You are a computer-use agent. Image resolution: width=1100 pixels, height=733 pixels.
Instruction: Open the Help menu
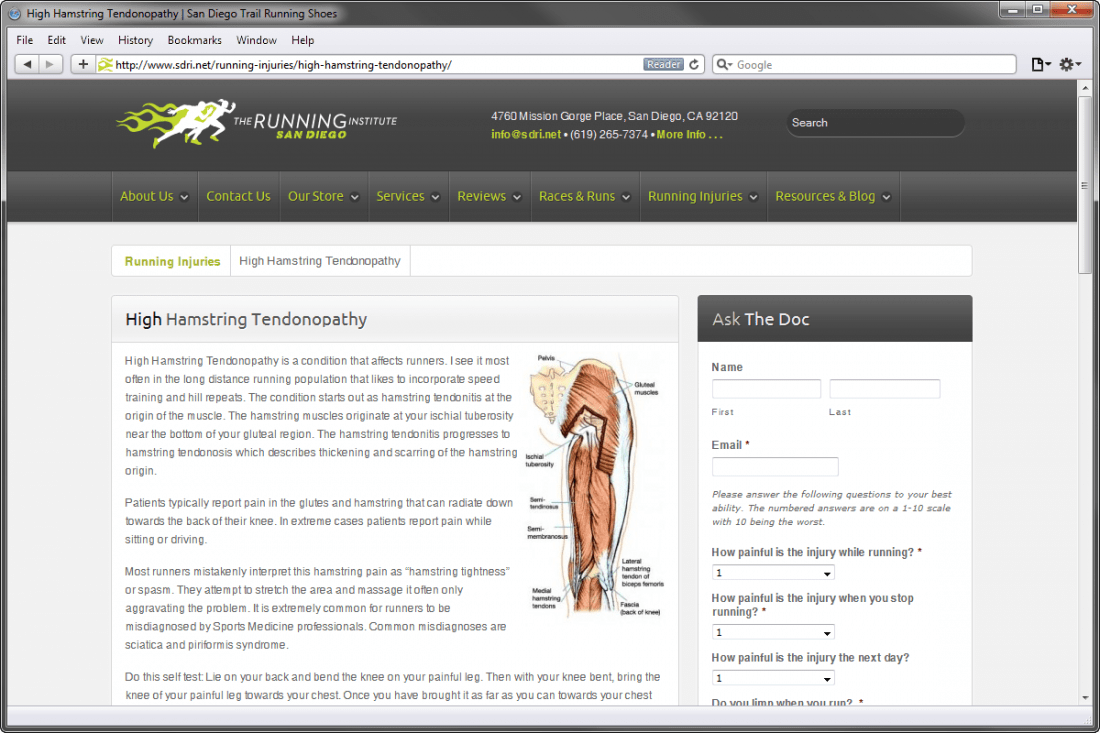[x=302, y=40]
